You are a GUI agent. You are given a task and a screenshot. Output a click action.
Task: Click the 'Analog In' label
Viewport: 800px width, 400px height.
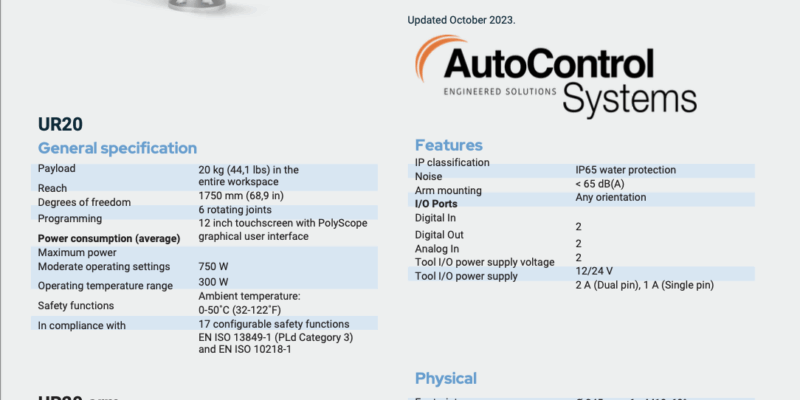click(437, 249)
